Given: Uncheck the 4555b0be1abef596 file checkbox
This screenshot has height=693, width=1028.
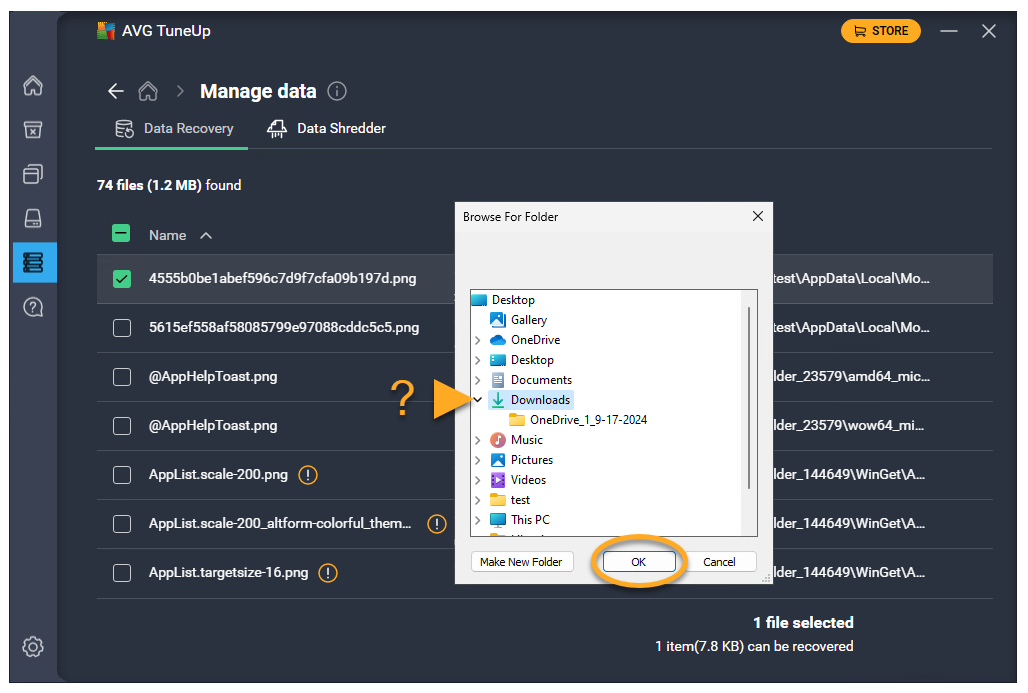Looking at the screenshot, I should (122, 279).
